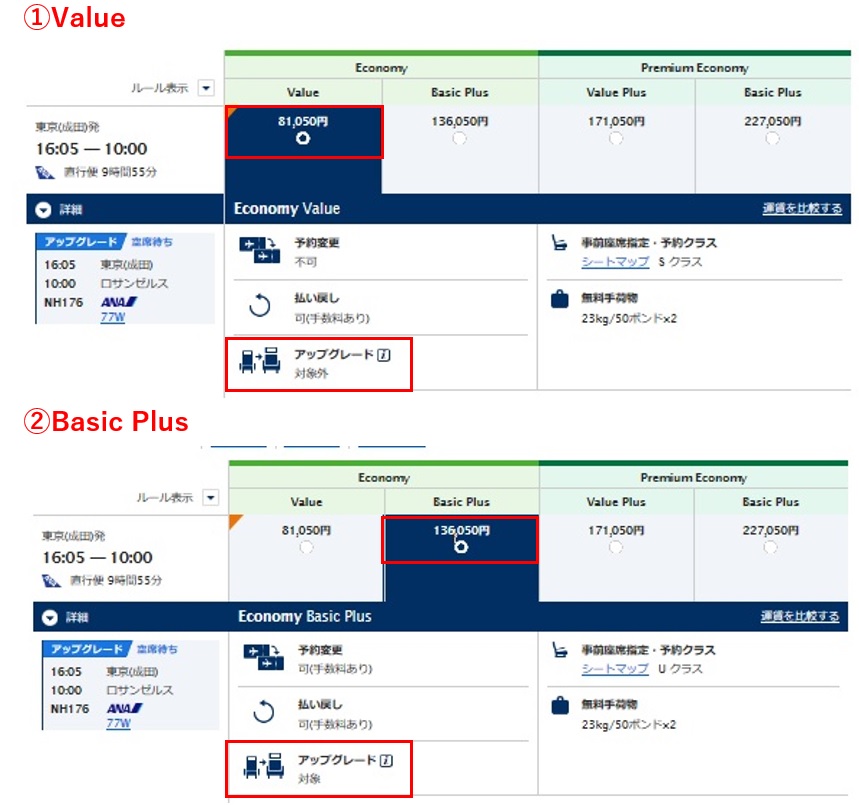Click 運賃を比較する link in Economy Value bar
The image size is (859, 805).
(802, 208)
